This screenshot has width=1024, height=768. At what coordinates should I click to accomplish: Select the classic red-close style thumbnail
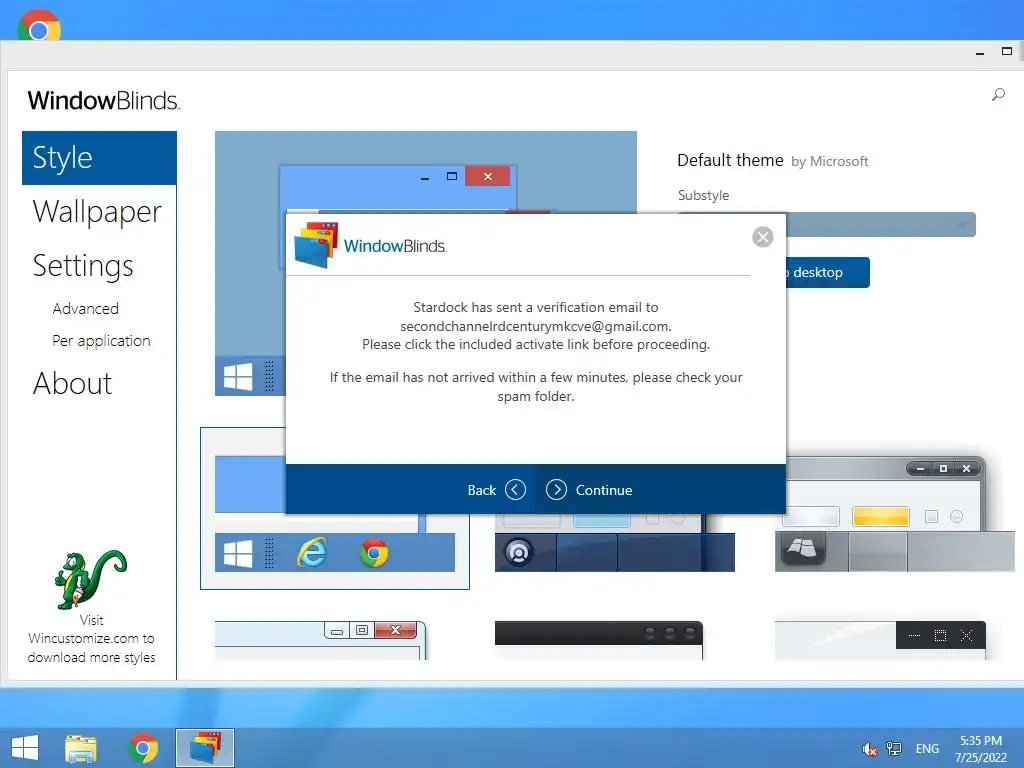321,640
